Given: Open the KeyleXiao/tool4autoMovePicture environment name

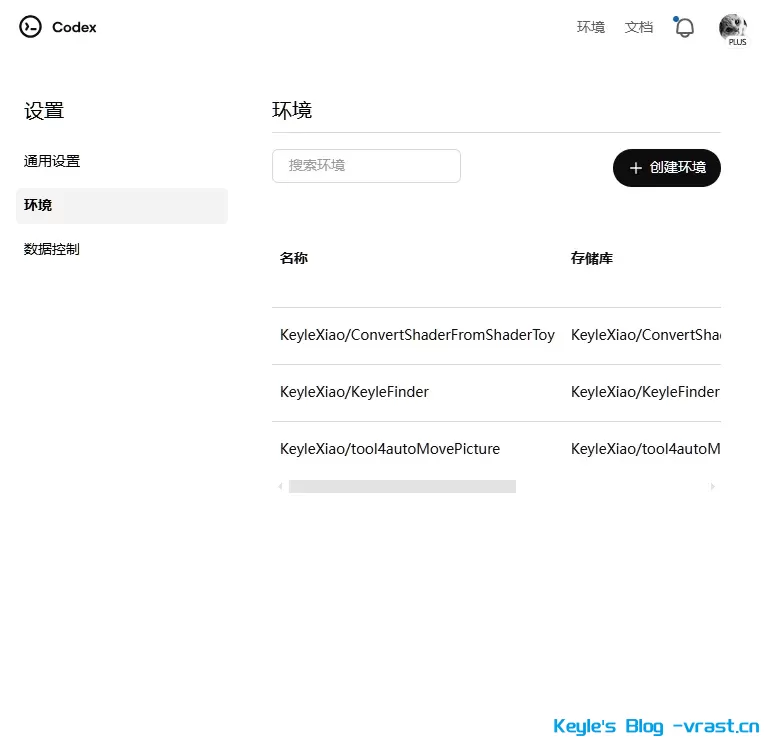Looking at the screenshot, I should (x=390, y=449).
